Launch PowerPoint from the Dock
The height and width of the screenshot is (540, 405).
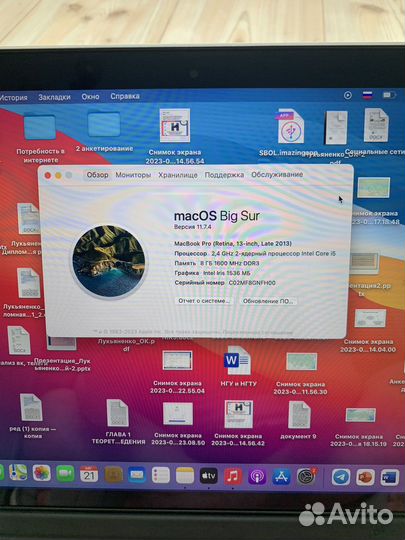pos(365,478)
